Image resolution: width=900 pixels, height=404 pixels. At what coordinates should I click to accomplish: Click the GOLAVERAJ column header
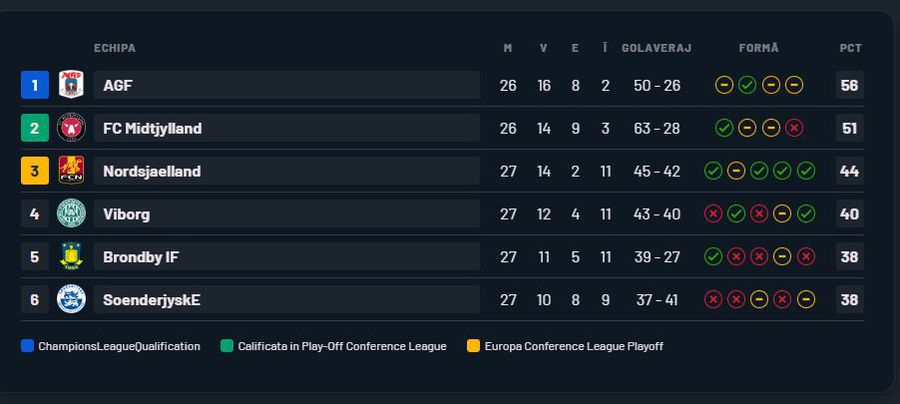click(656, 48)
